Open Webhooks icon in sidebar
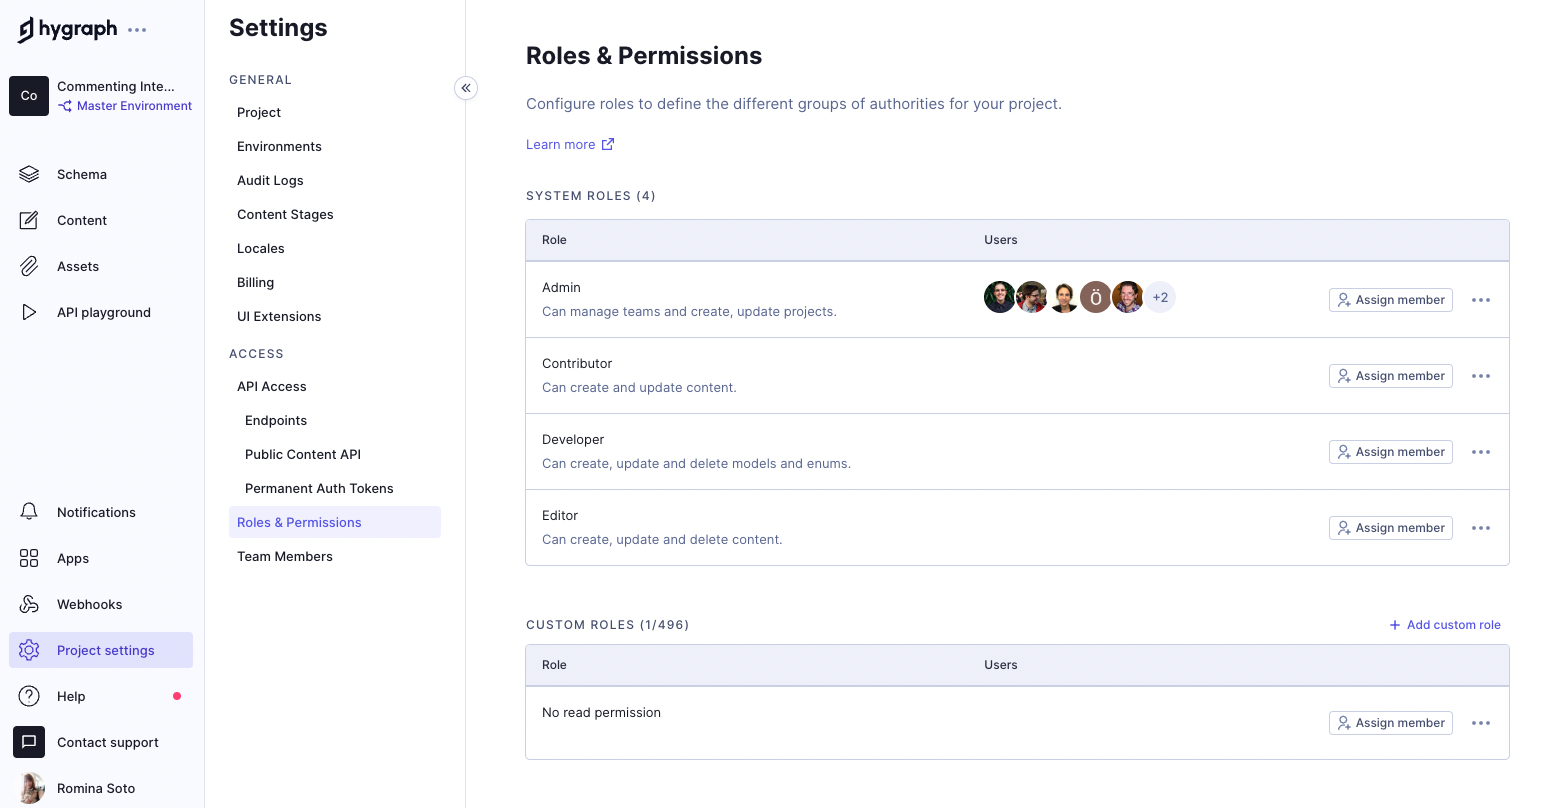Image resolution: width=1568 pixels, height=808 pixels. (x=29, y=604)
